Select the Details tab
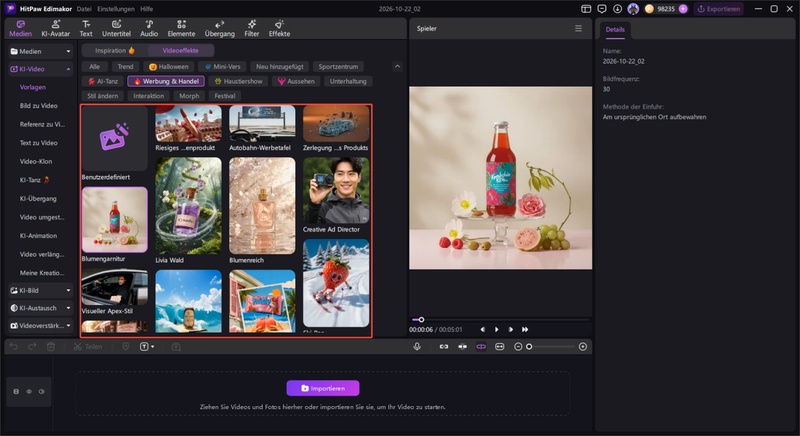Viewport: 800px width, 436px height. point(615,30)
